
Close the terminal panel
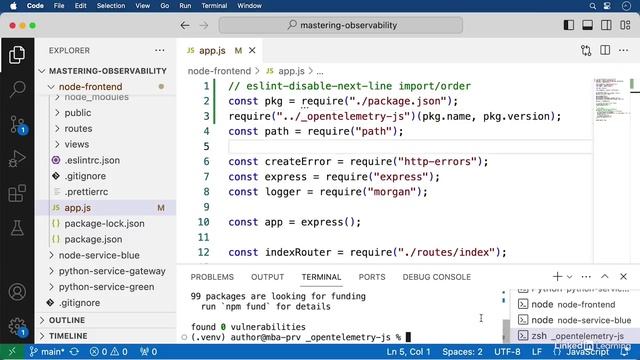(623, 277)
